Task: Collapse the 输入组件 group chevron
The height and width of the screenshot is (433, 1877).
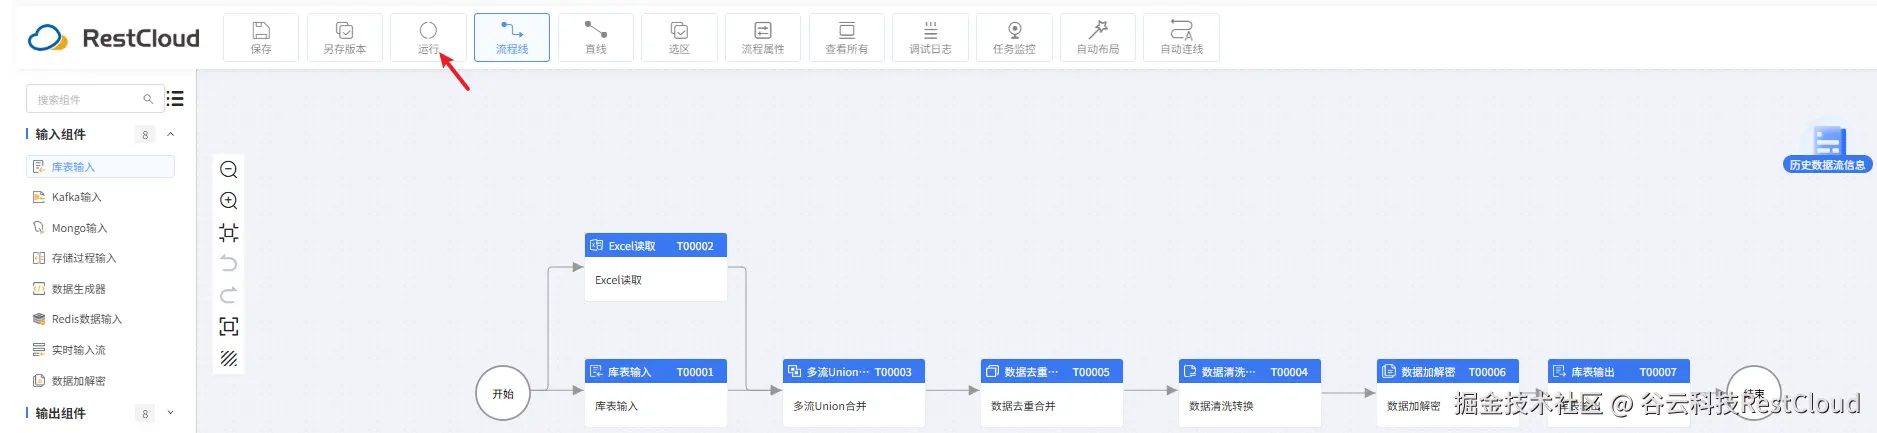Action: (171, 134)
